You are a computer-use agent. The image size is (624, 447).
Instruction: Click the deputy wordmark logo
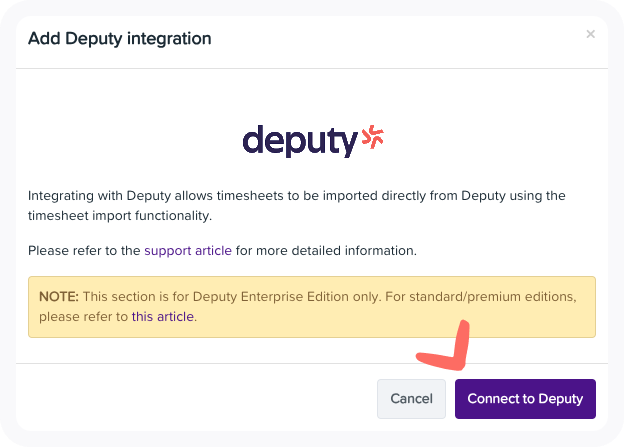point(300,141)
